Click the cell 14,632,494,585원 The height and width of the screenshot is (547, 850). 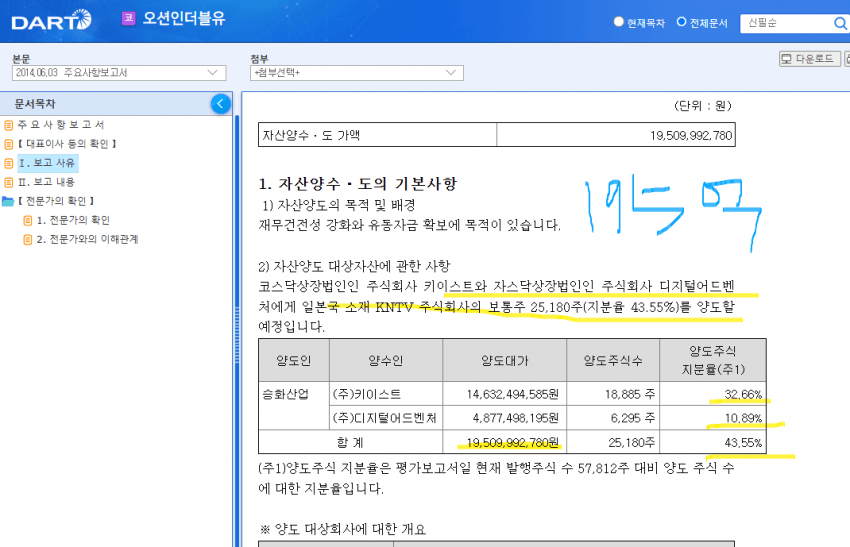(x=505, y=394)
